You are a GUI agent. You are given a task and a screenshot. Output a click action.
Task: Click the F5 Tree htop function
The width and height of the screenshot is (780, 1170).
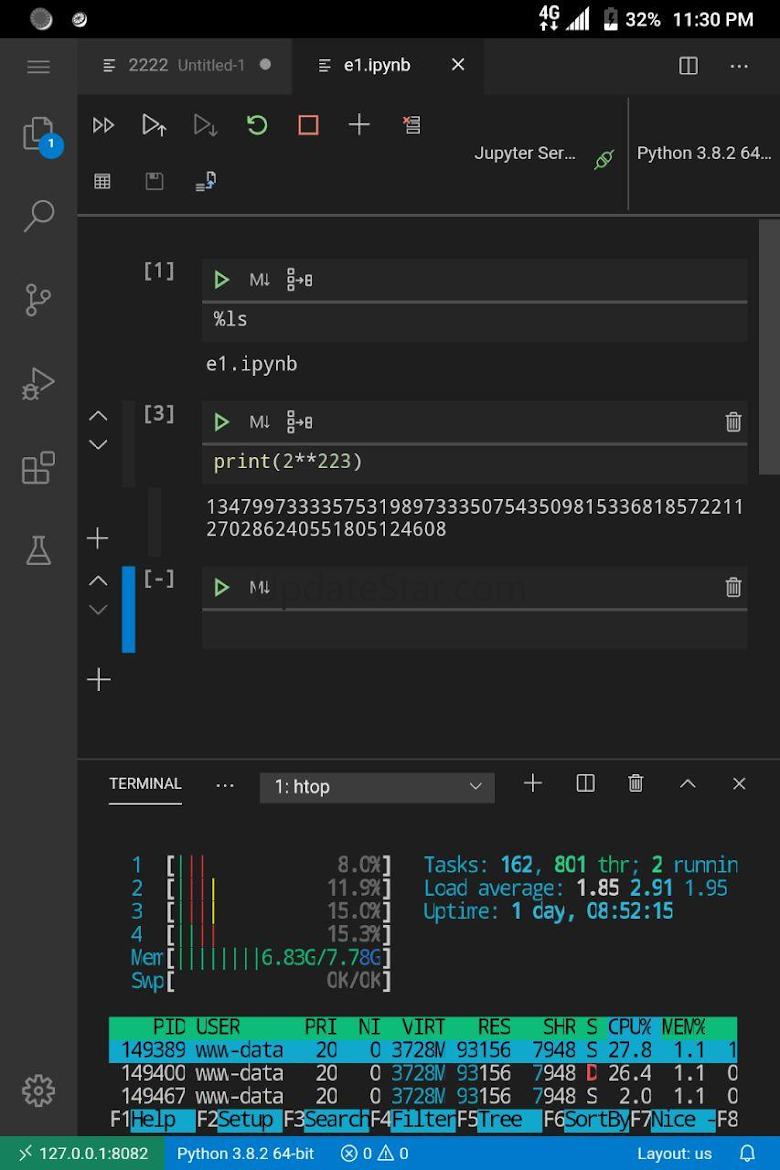click(x=499, y=1119)
